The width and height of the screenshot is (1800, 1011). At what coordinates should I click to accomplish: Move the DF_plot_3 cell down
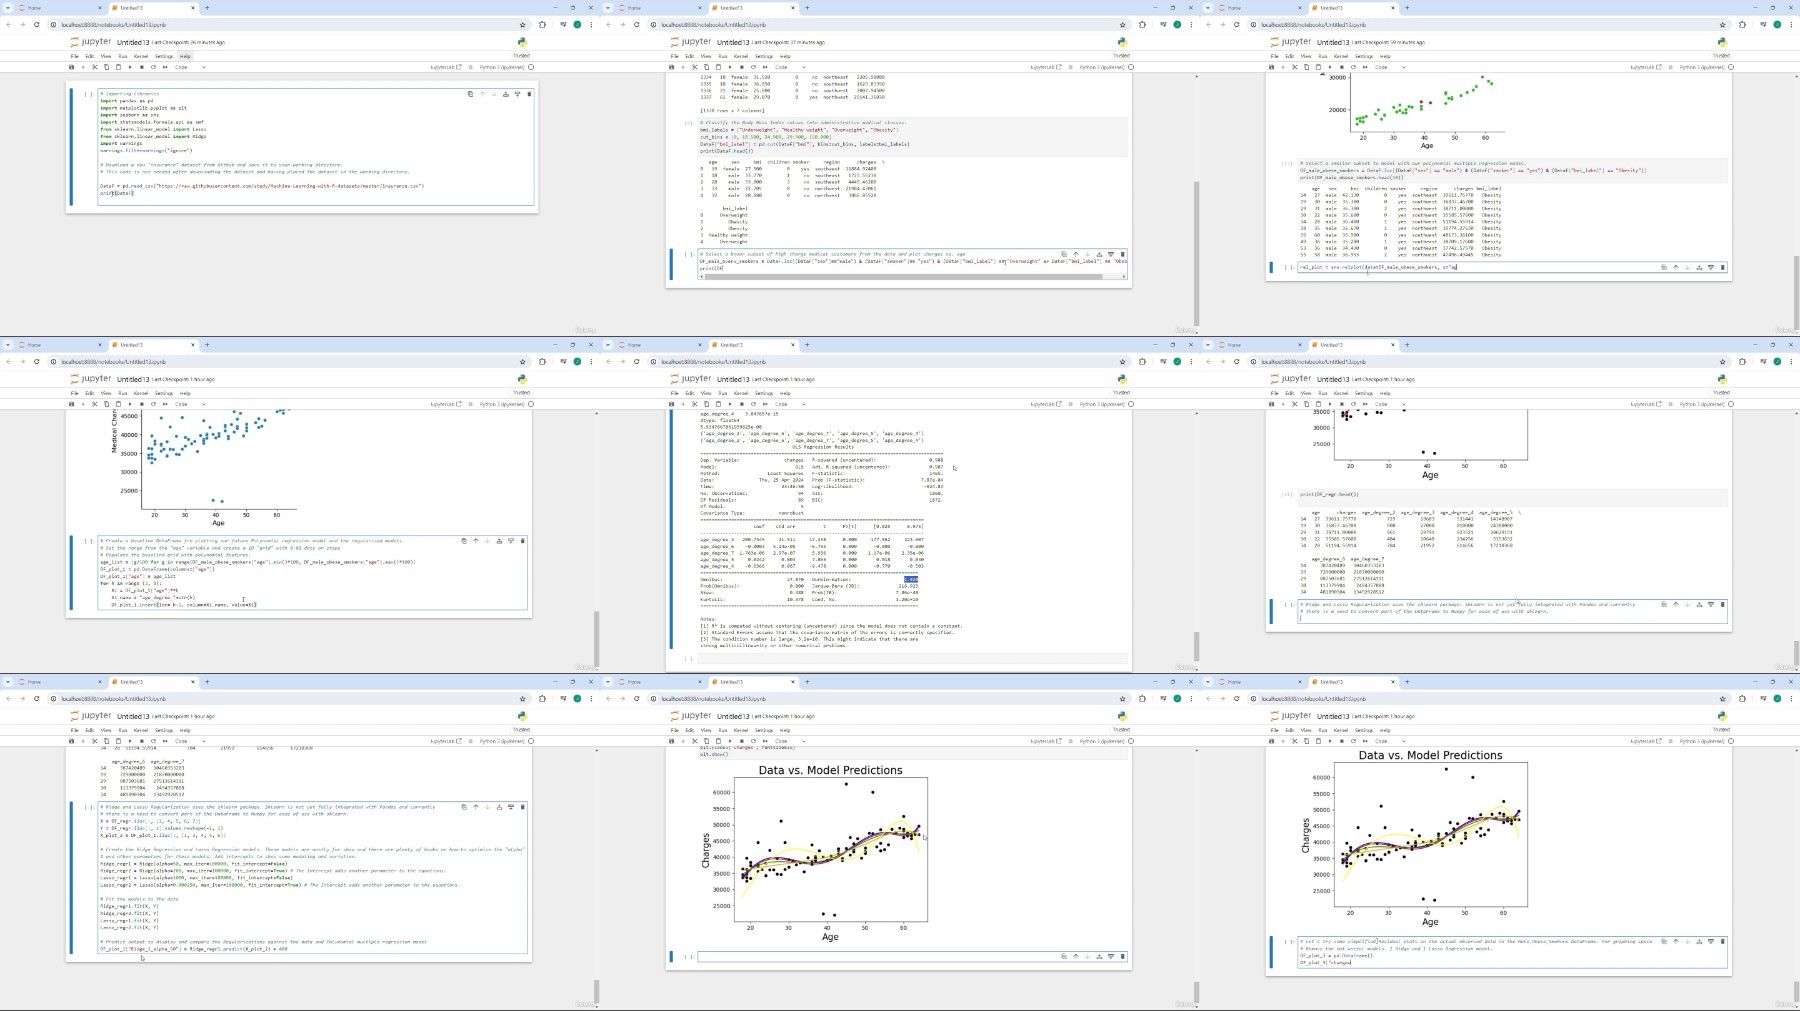pos(1687,941)
